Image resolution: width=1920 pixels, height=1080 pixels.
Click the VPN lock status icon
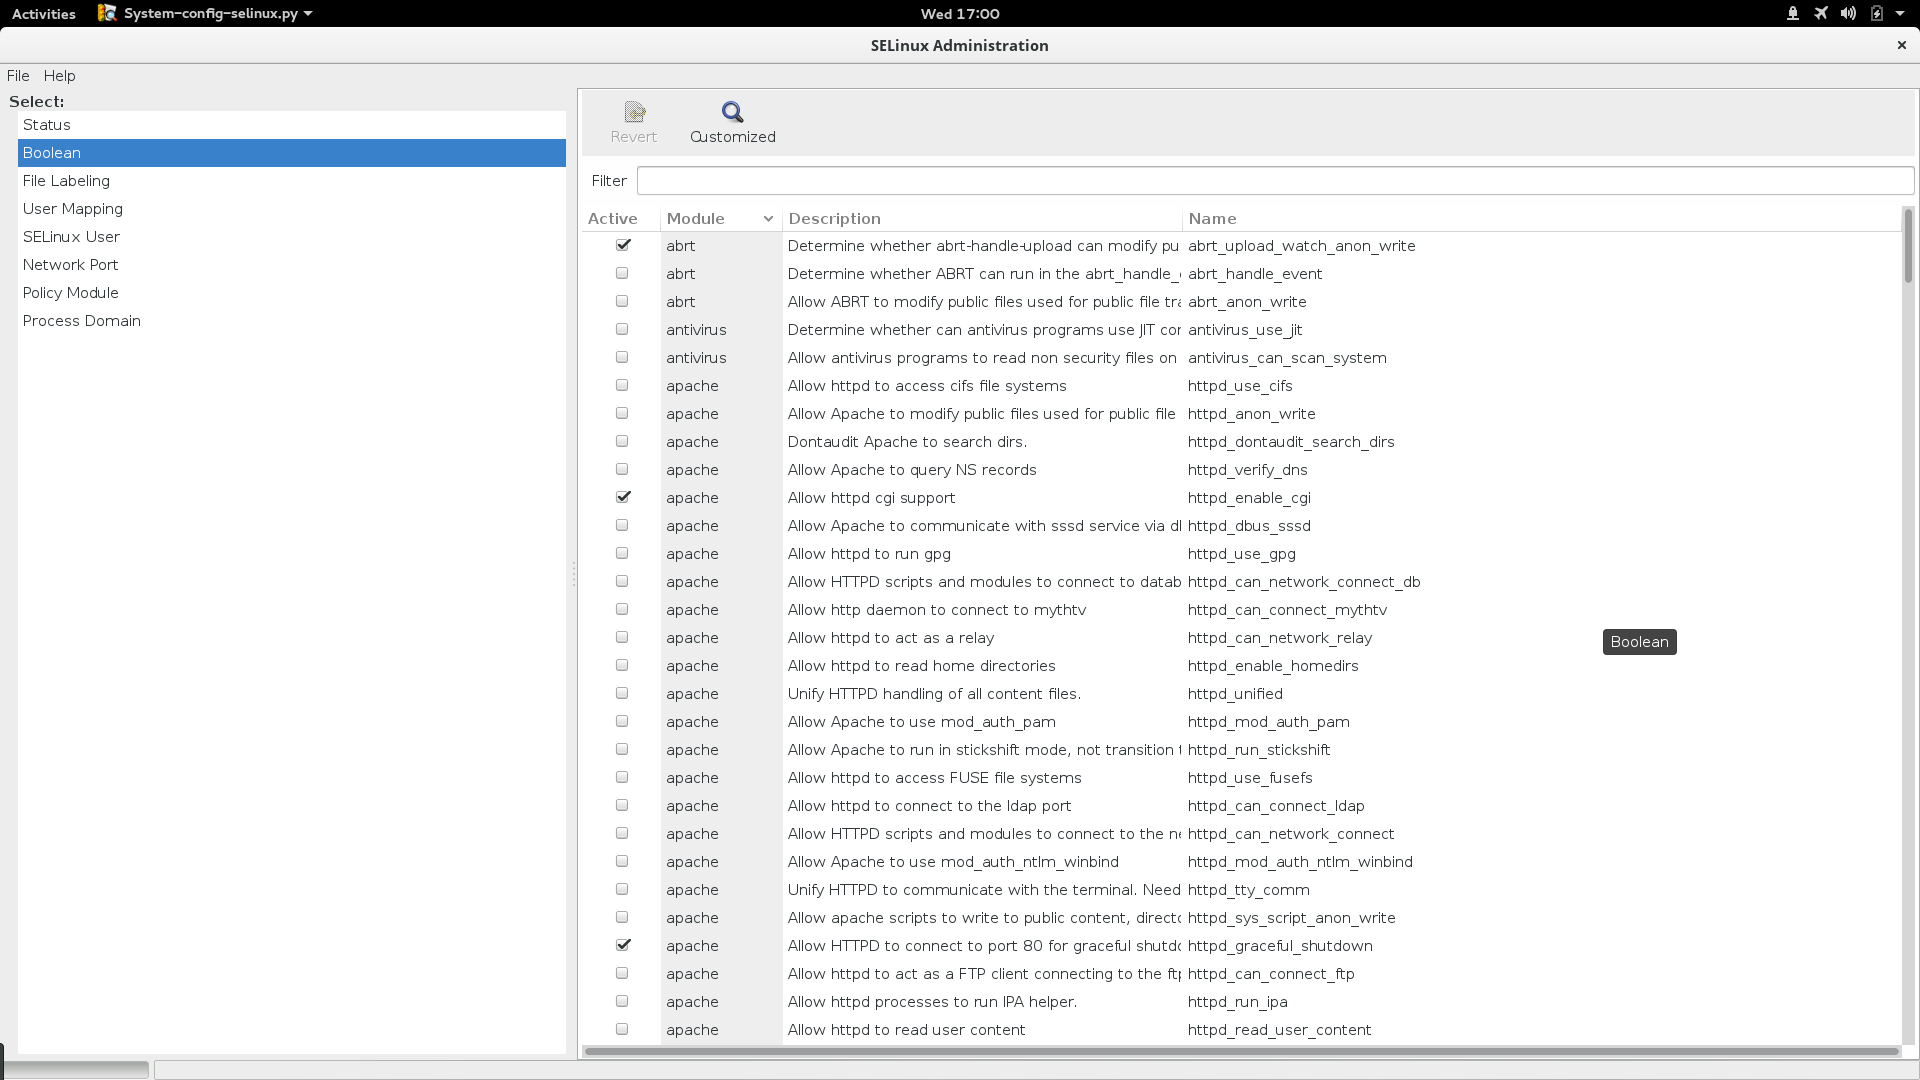pos(1793,13)
